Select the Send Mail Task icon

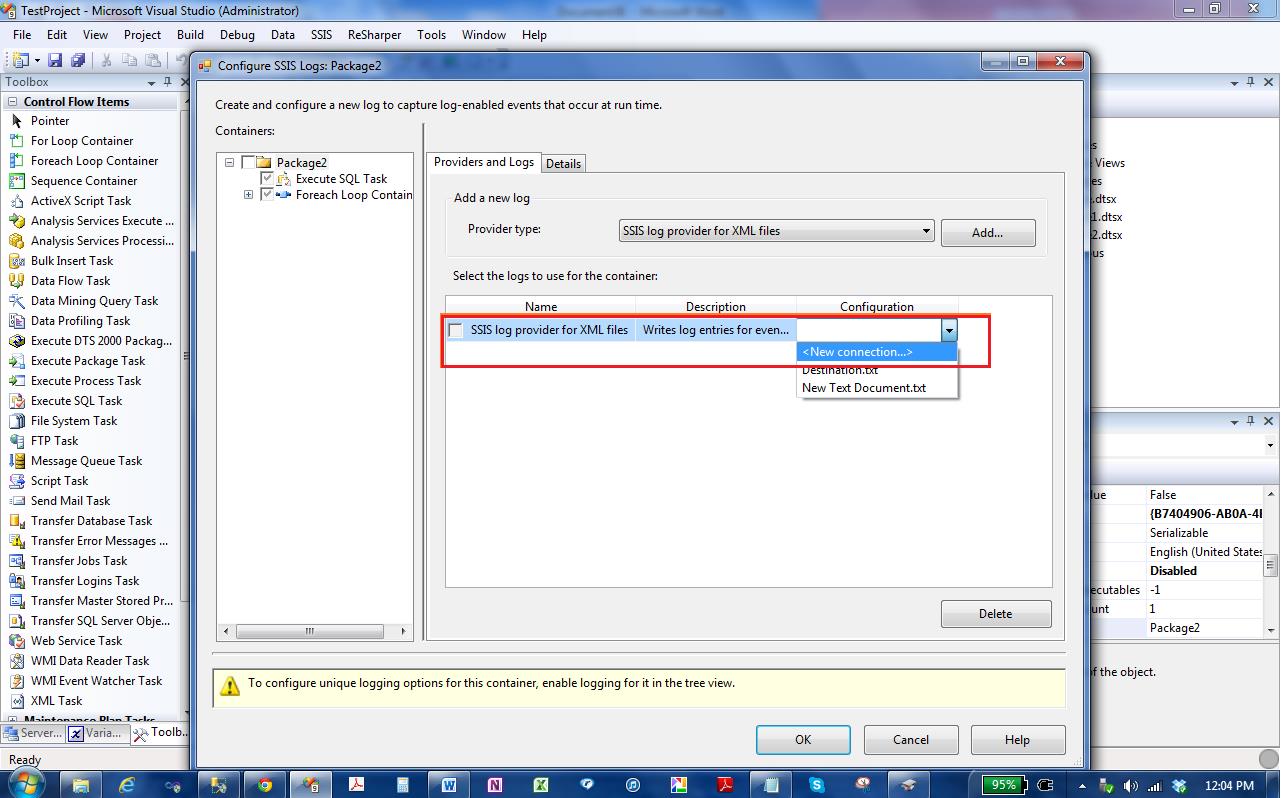[16, 501]
